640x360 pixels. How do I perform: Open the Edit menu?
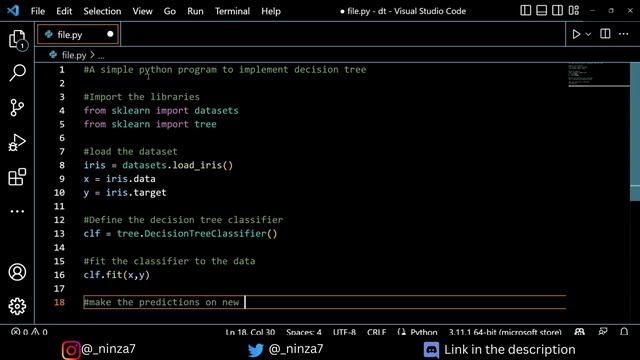coord(64,11)
